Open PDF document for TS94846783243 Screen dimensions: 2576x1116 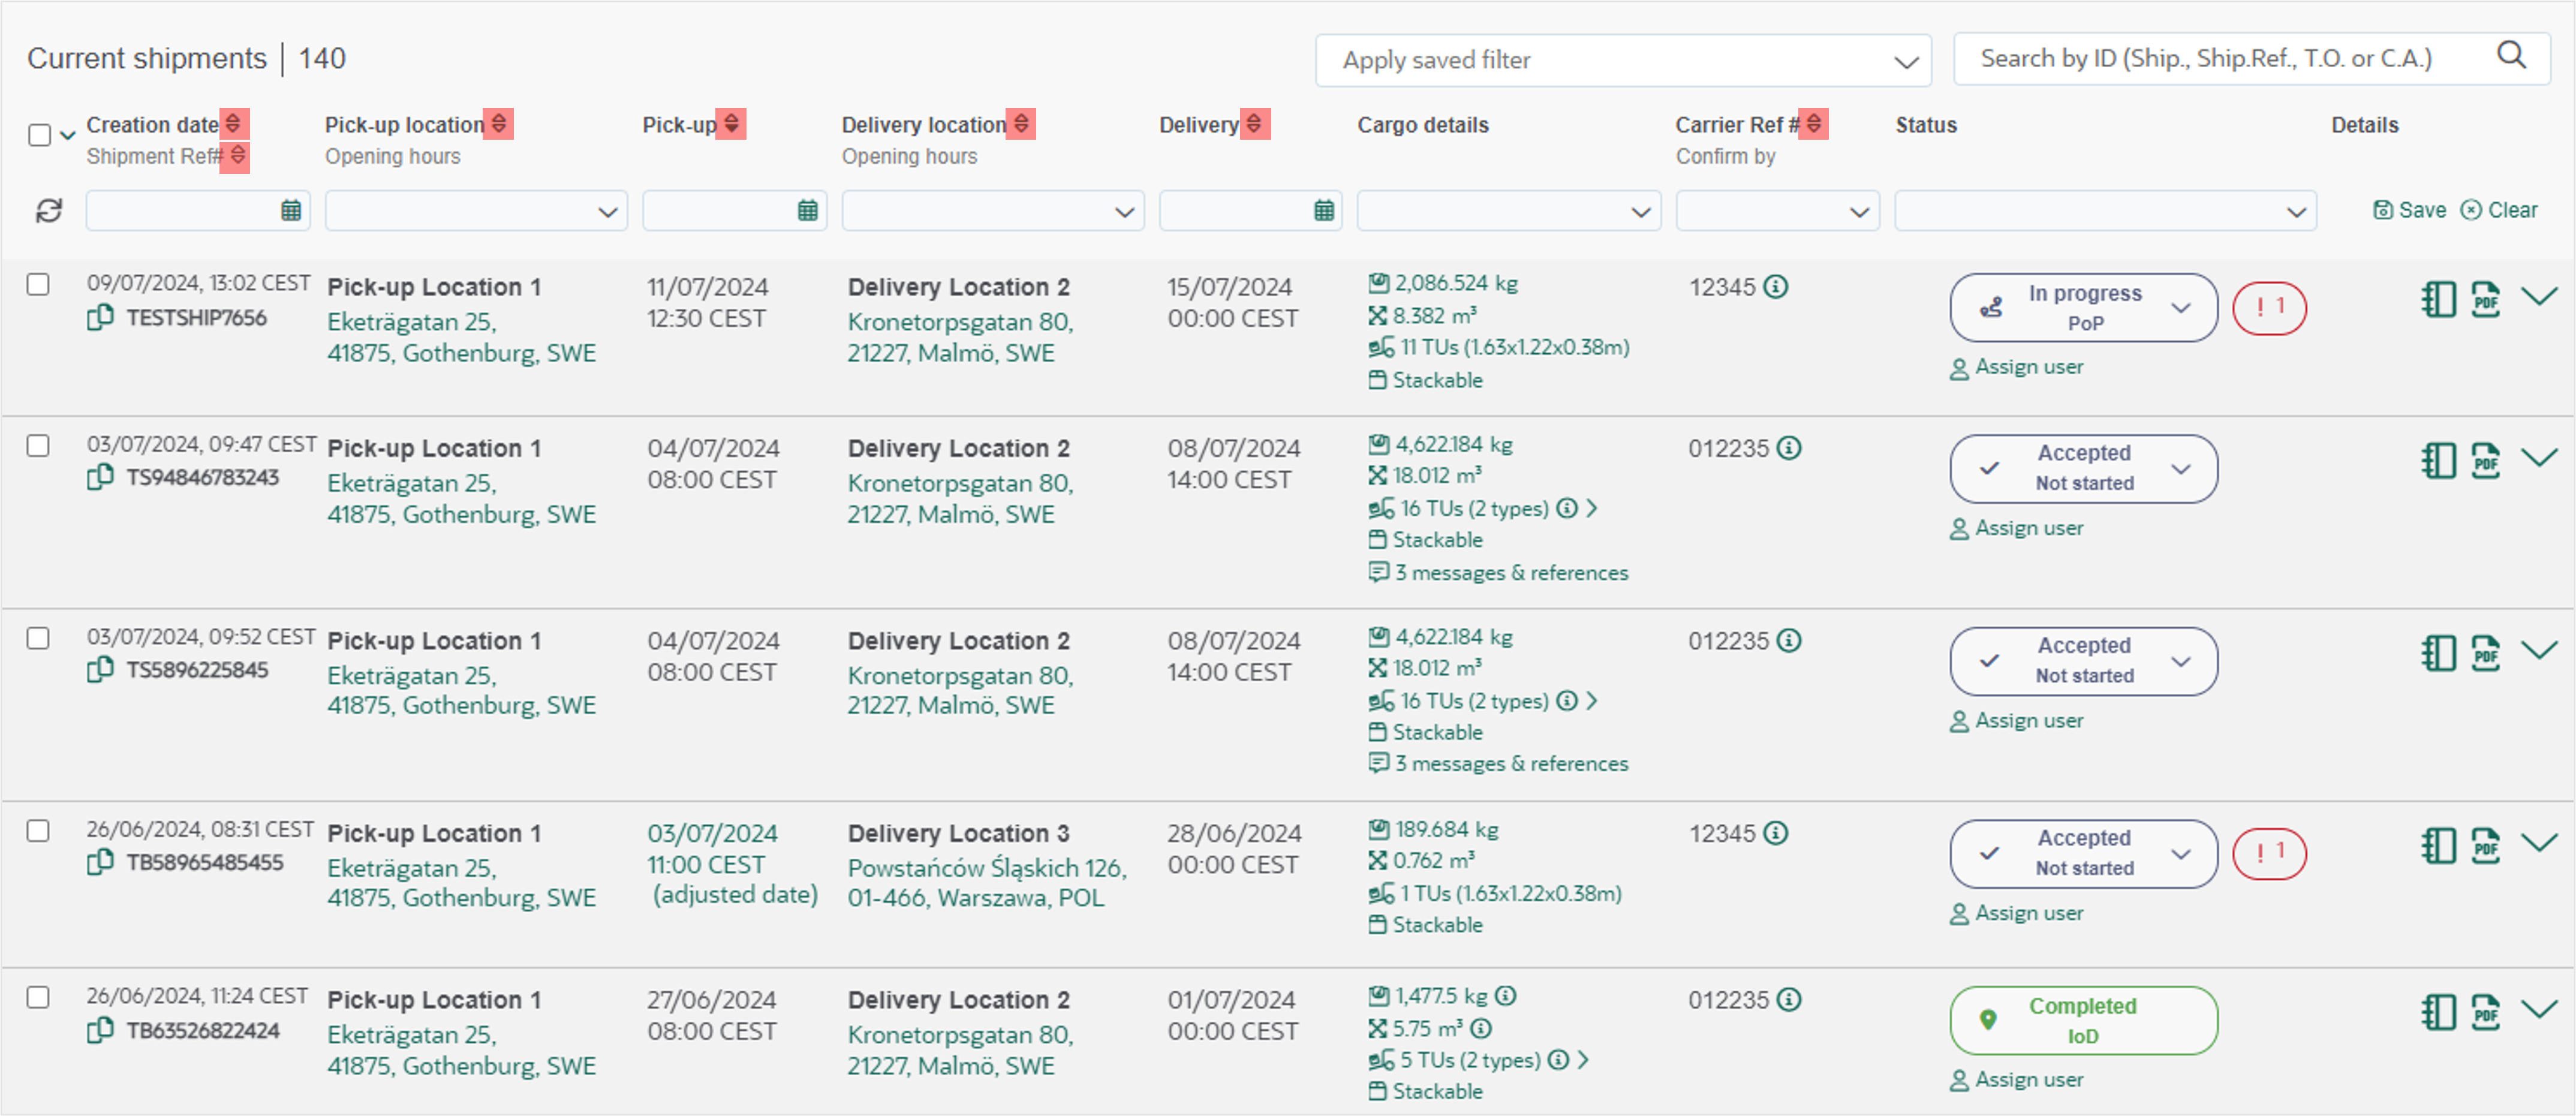click(x=2486, y=460)
